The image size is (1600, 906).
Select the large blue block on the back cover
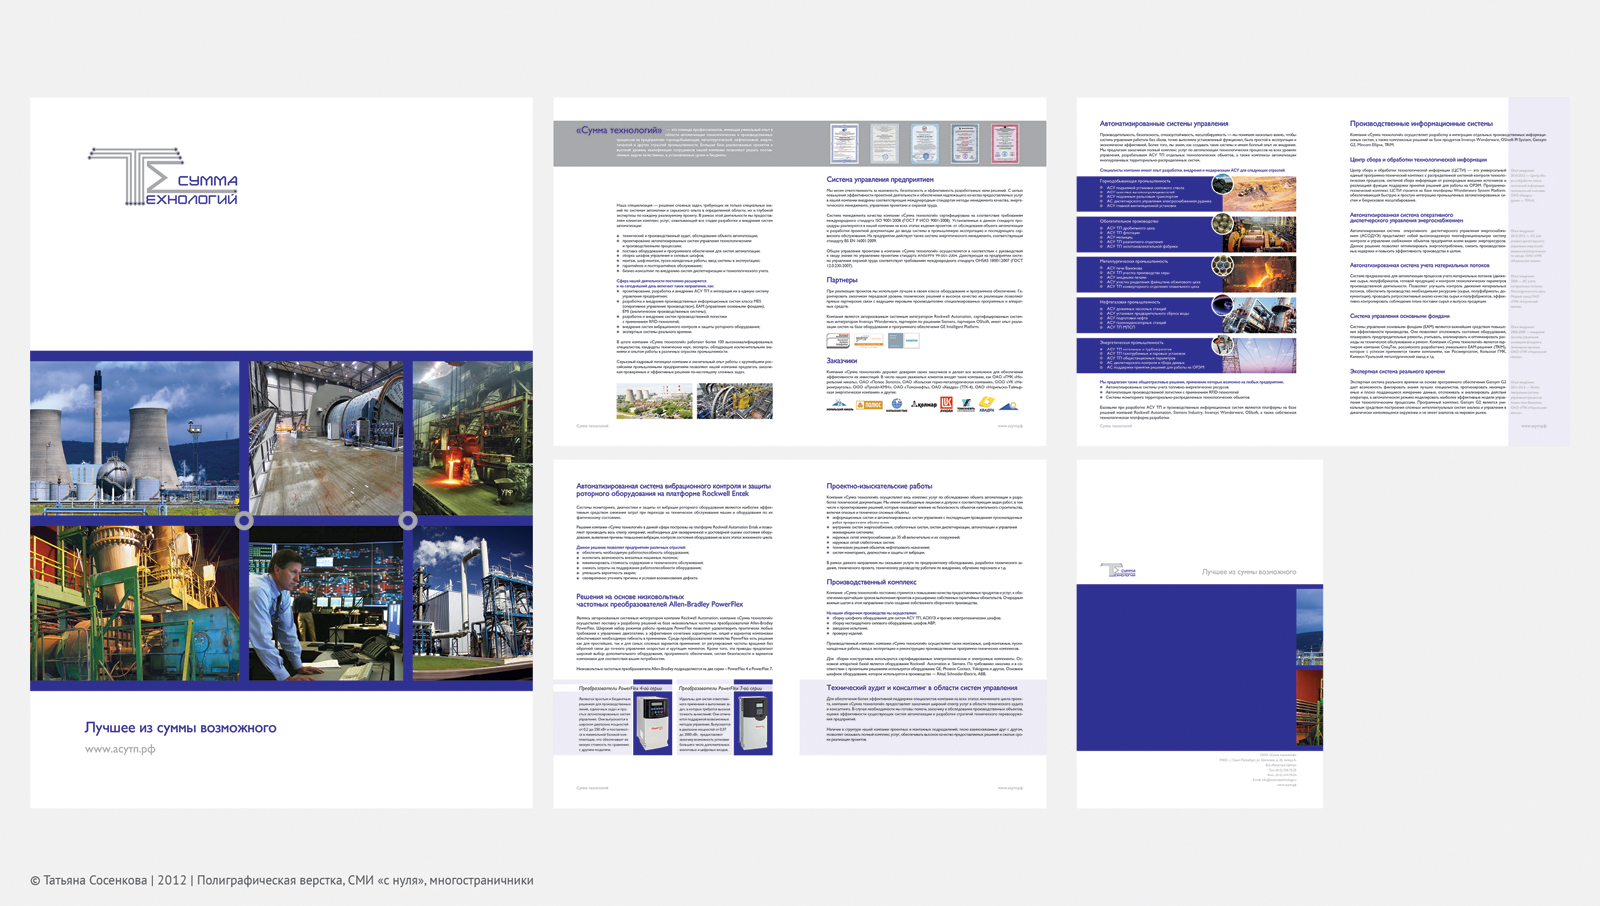[x=1186, y=667]
